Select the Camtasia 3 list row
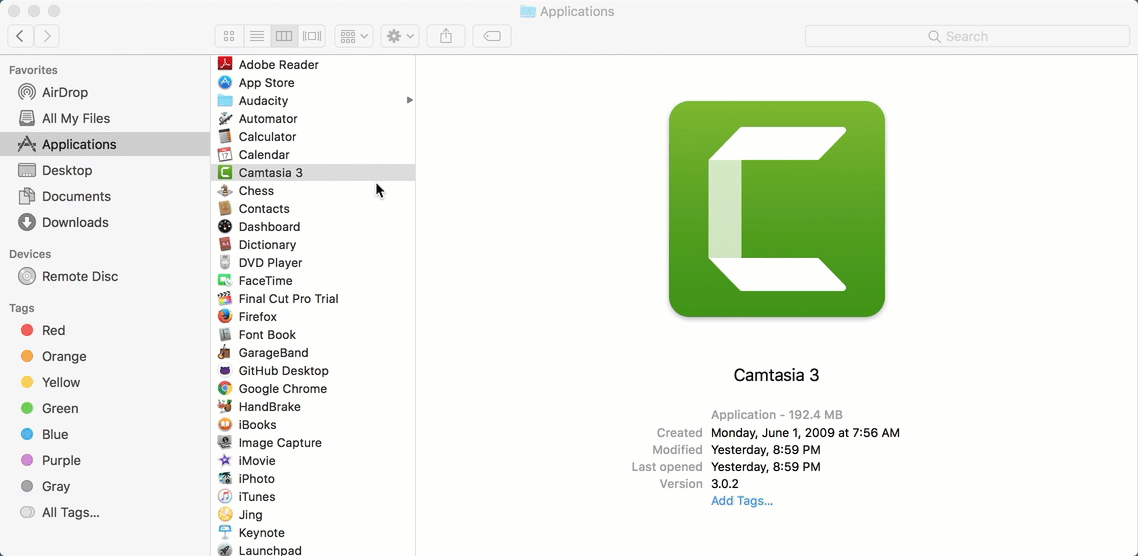The width and height of the screenshot is (1138, 556). 313,173
